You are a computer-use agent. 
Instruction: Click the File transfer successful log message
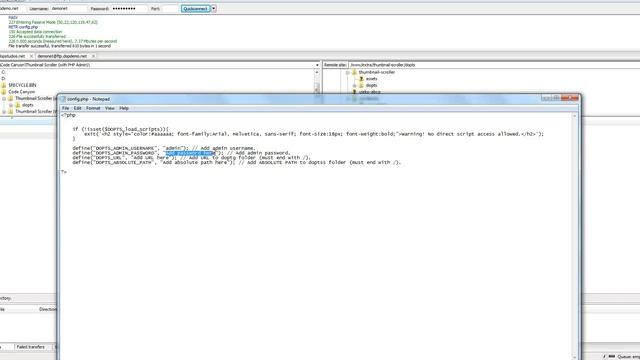(60, 46)
